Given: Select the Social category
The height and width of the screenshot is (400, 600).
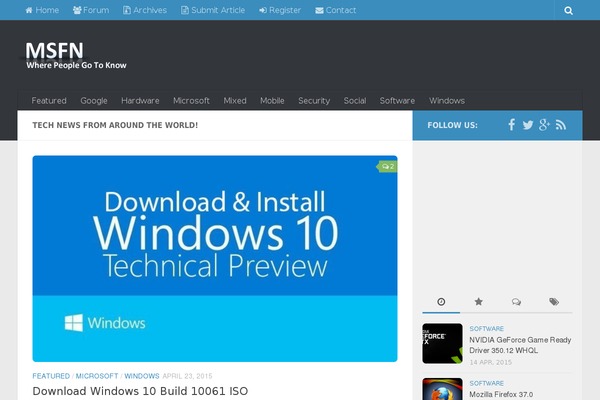Looking at the screenshot, I should pos(355,101).
